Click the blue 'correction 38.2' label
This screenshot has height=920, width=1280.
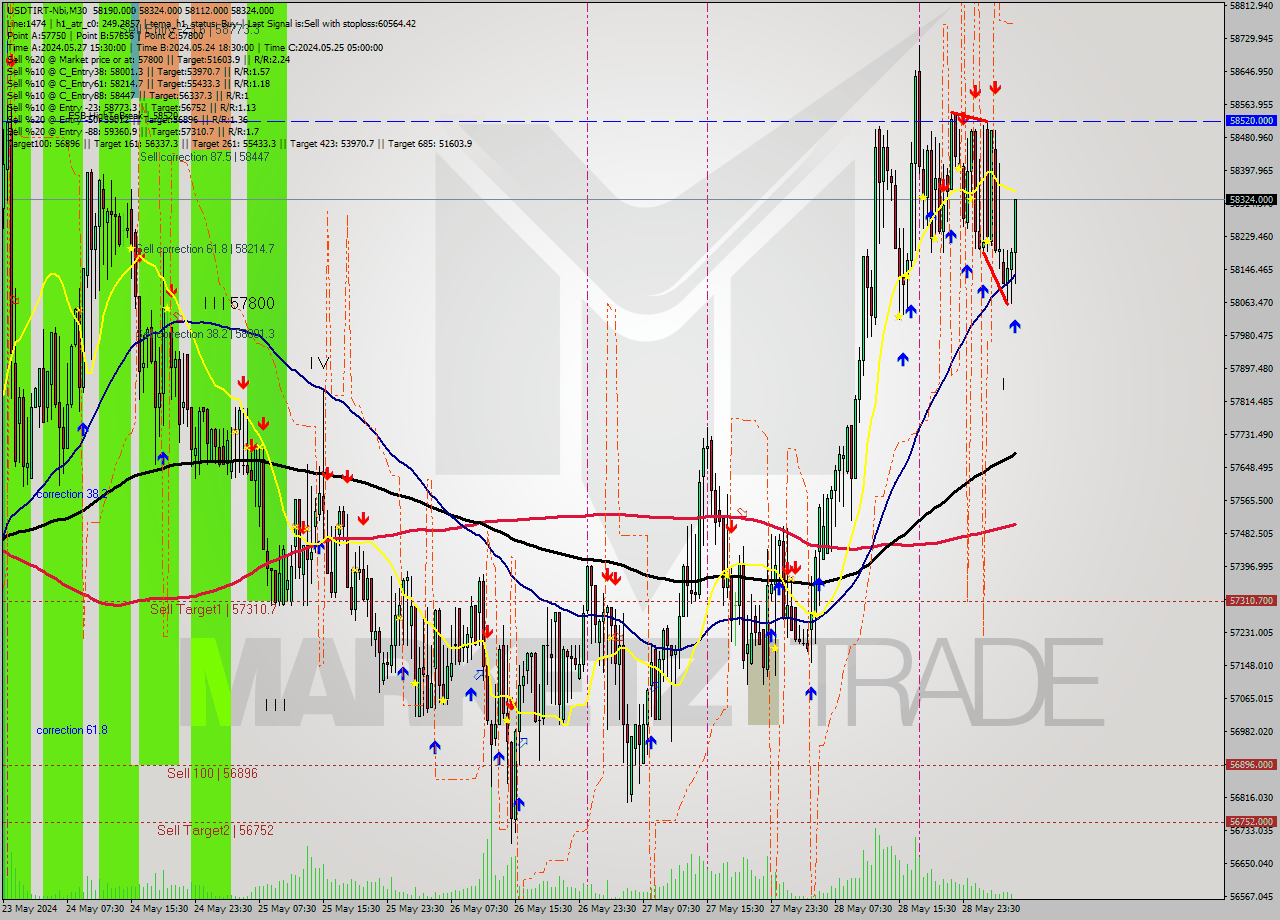72,494
